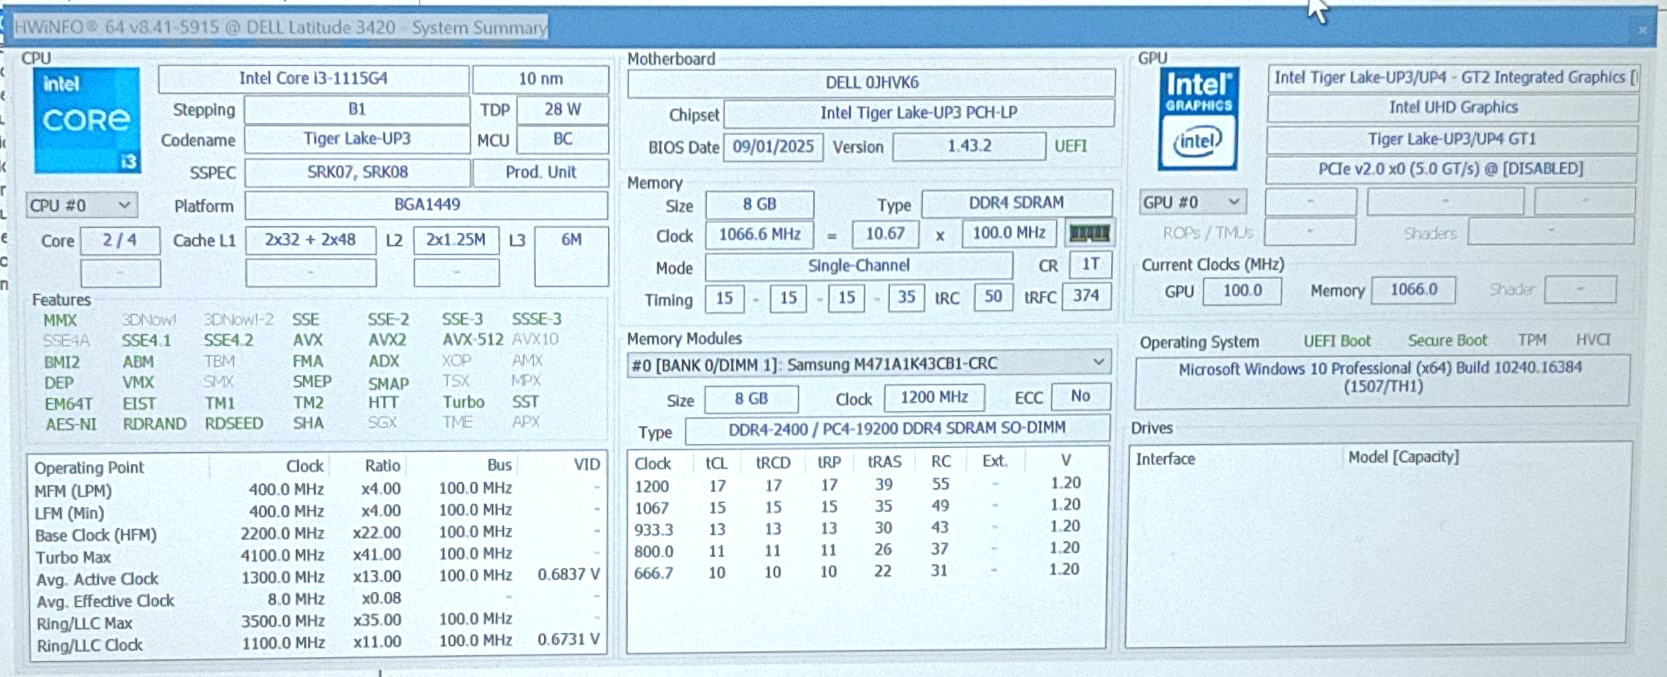Click the MCU value BC
Image resolution: width=1667 pixels, height=677 pixels.
click(x=563, y=139)
